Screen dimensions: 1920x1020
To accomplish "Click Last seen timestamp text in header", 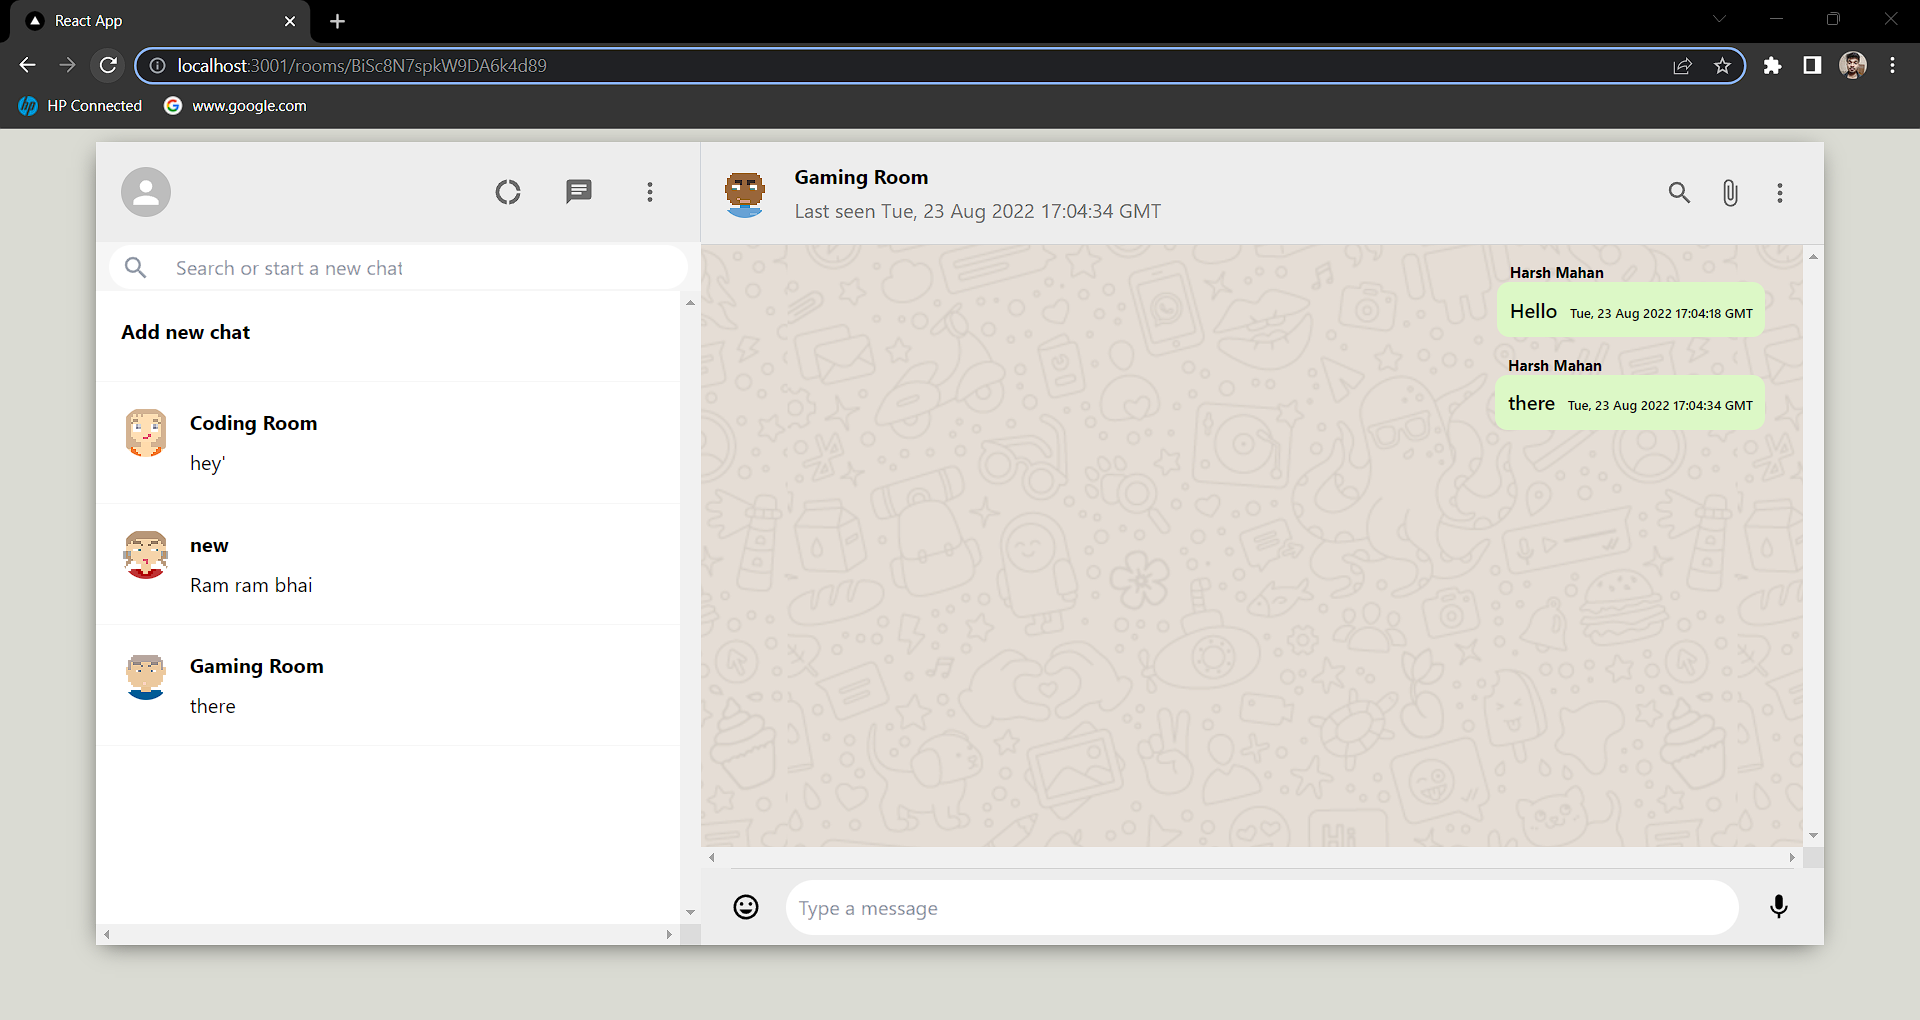I will [978, 211].
